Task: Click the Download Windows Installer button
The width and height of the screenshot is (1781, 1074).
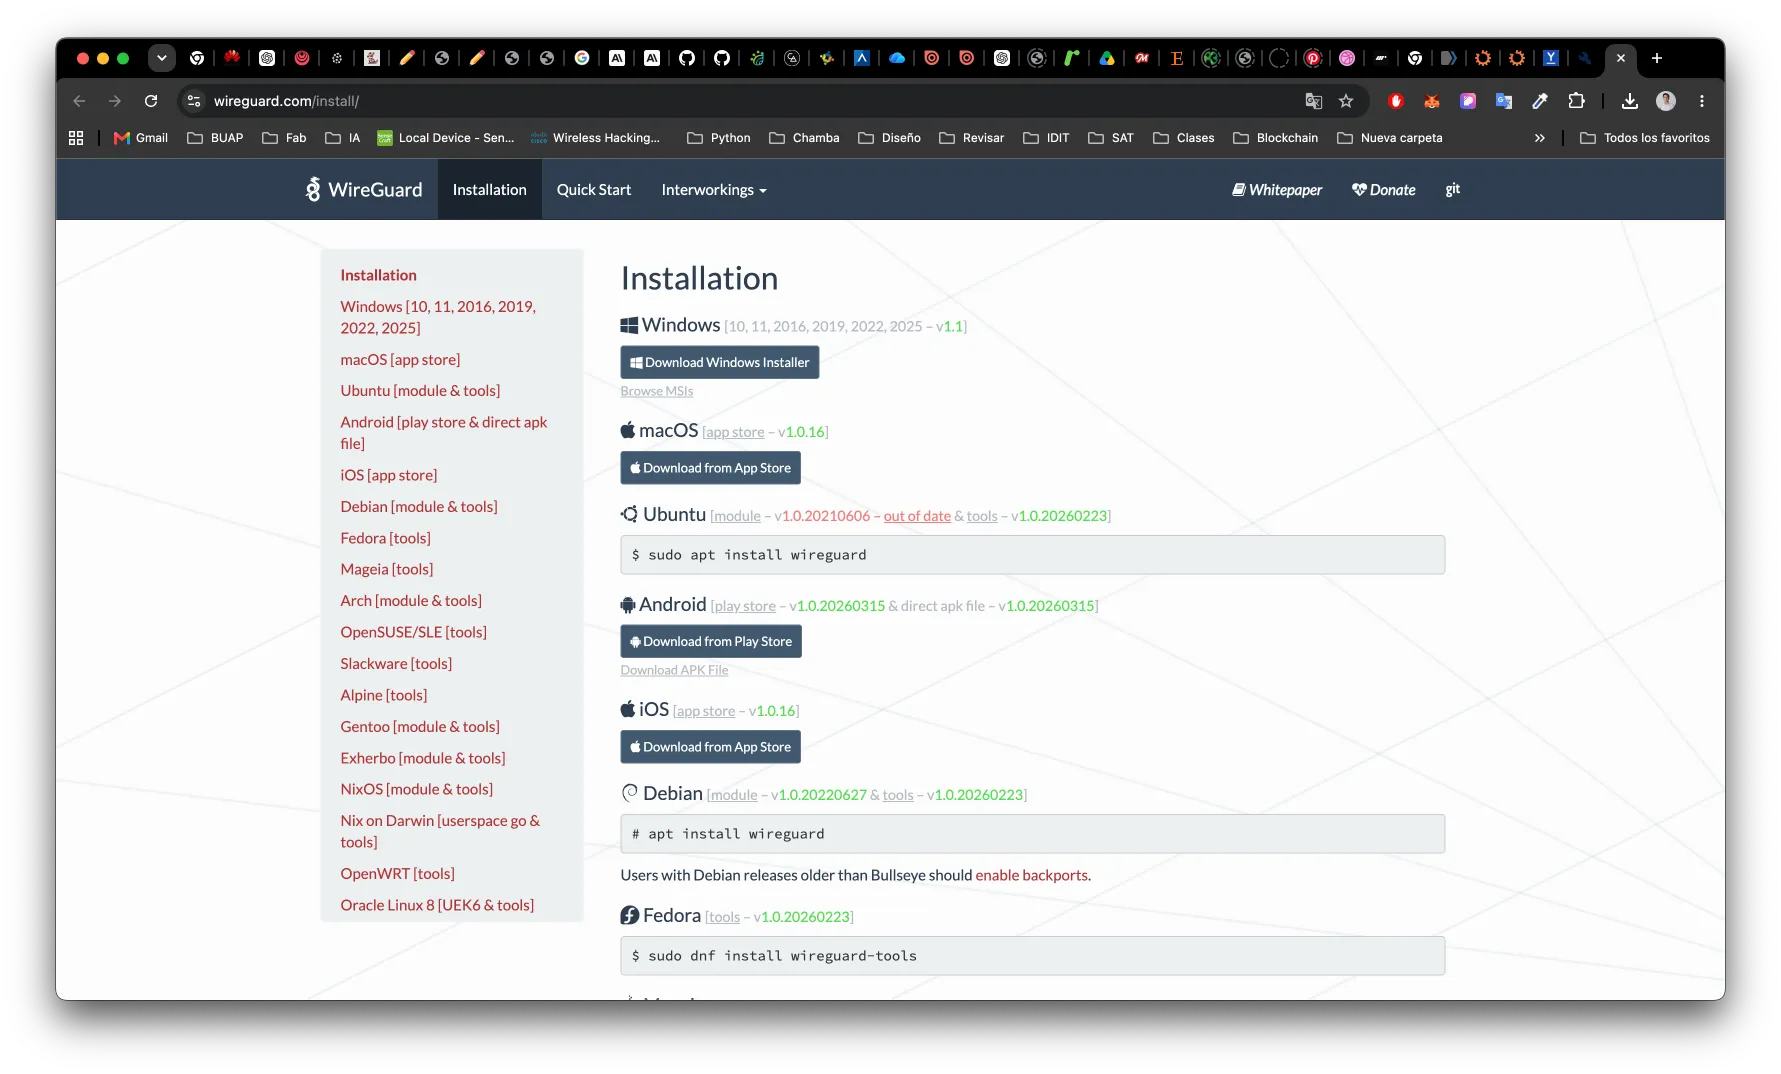Action: click(x=720, y=362)
